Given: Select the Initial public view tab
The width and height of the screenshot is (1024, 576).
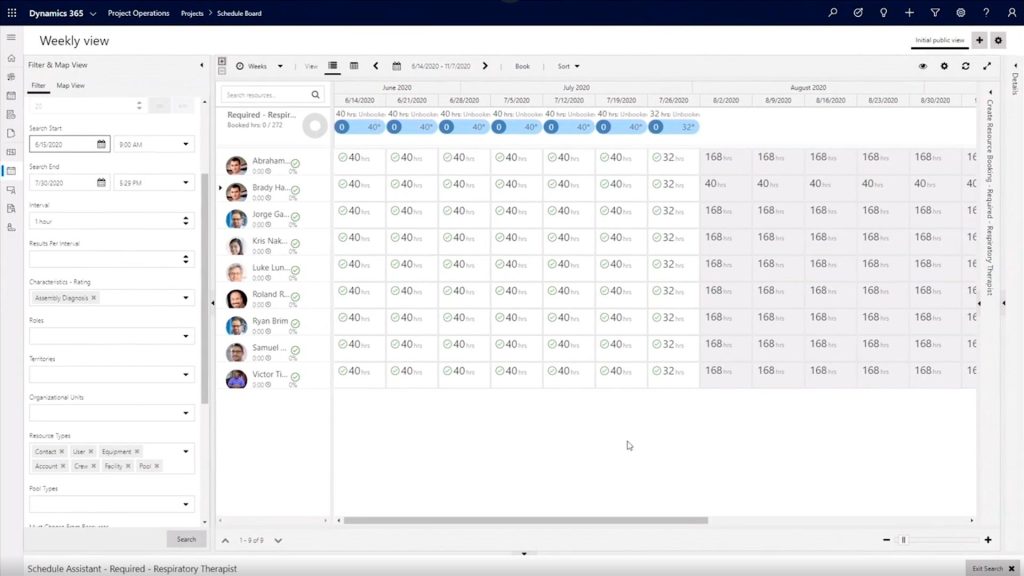Looking at the screenshot, I should coord(939,40).
